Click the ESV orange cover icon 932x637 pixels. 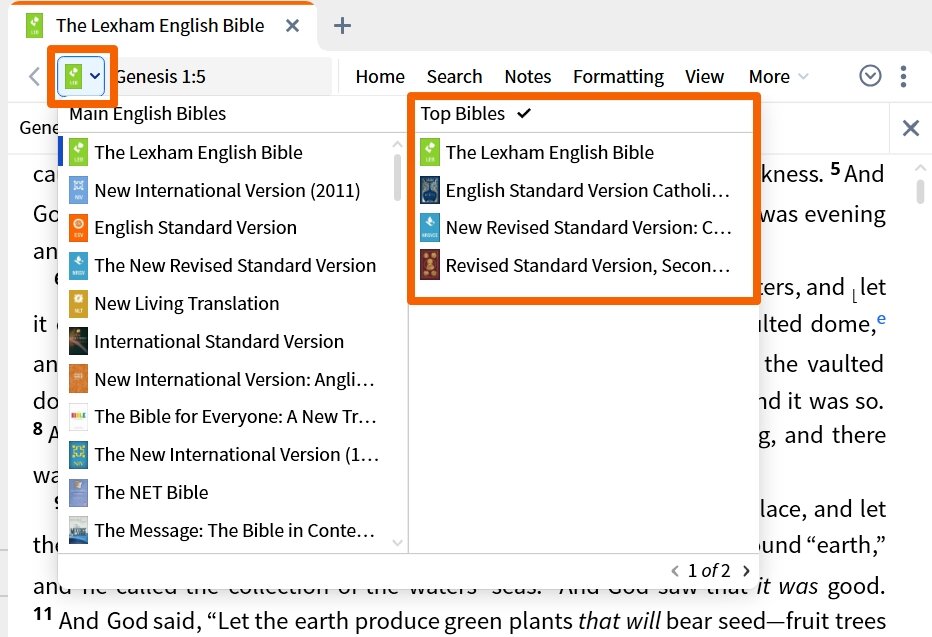[78, 228]
